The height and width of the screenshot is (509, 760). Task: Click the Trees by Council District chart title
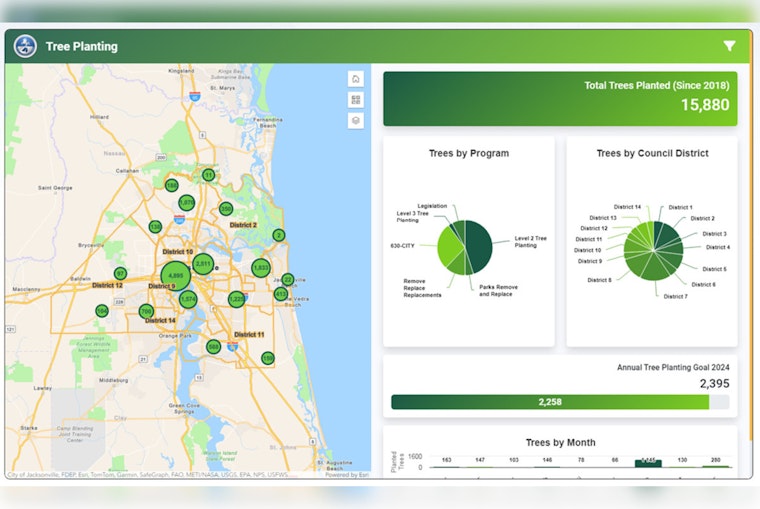coord(652,153)
